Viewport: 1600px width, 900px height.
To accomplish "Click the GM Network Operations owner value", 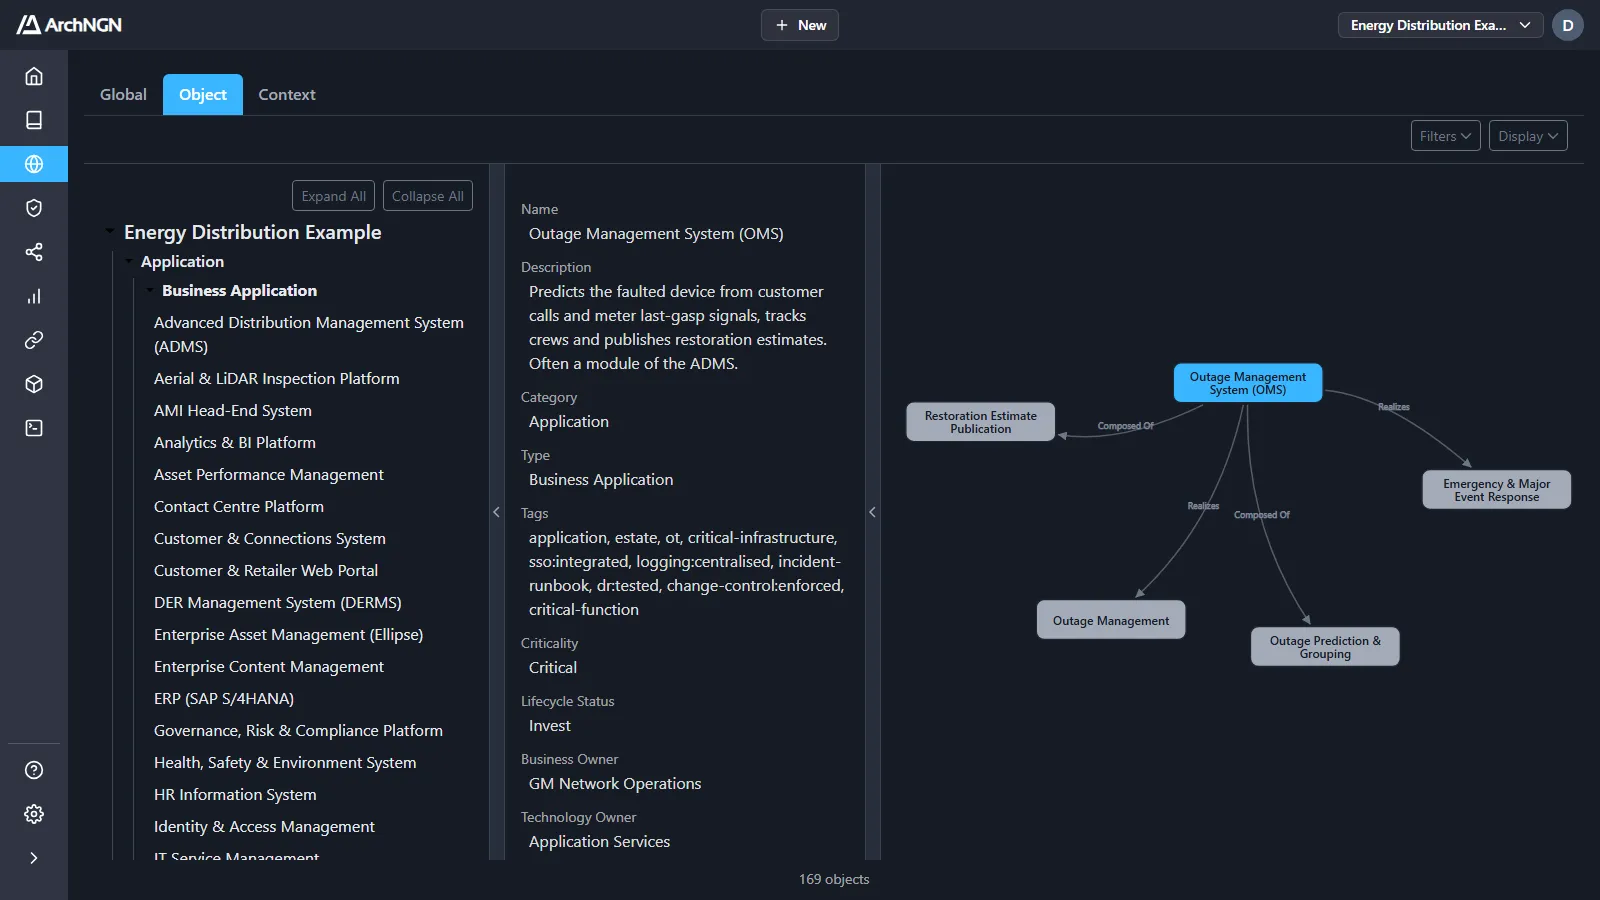I will click(x=615, y=784).
